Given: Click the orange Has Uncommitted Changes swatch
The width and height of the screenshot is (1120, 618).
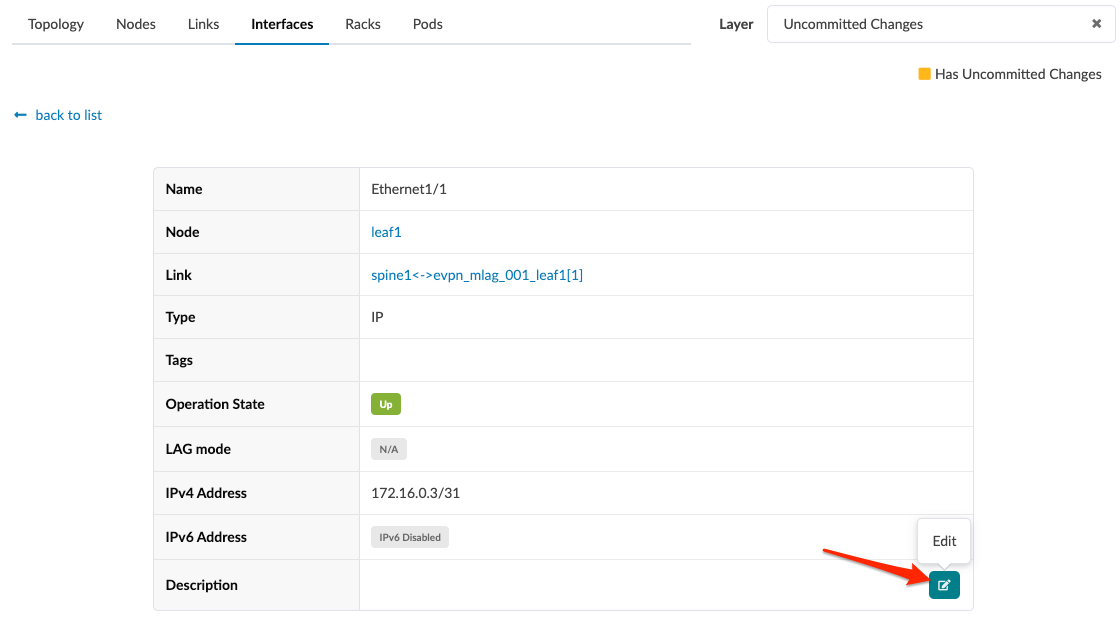Looking at the screenshot, I should [x=924, y=74].
